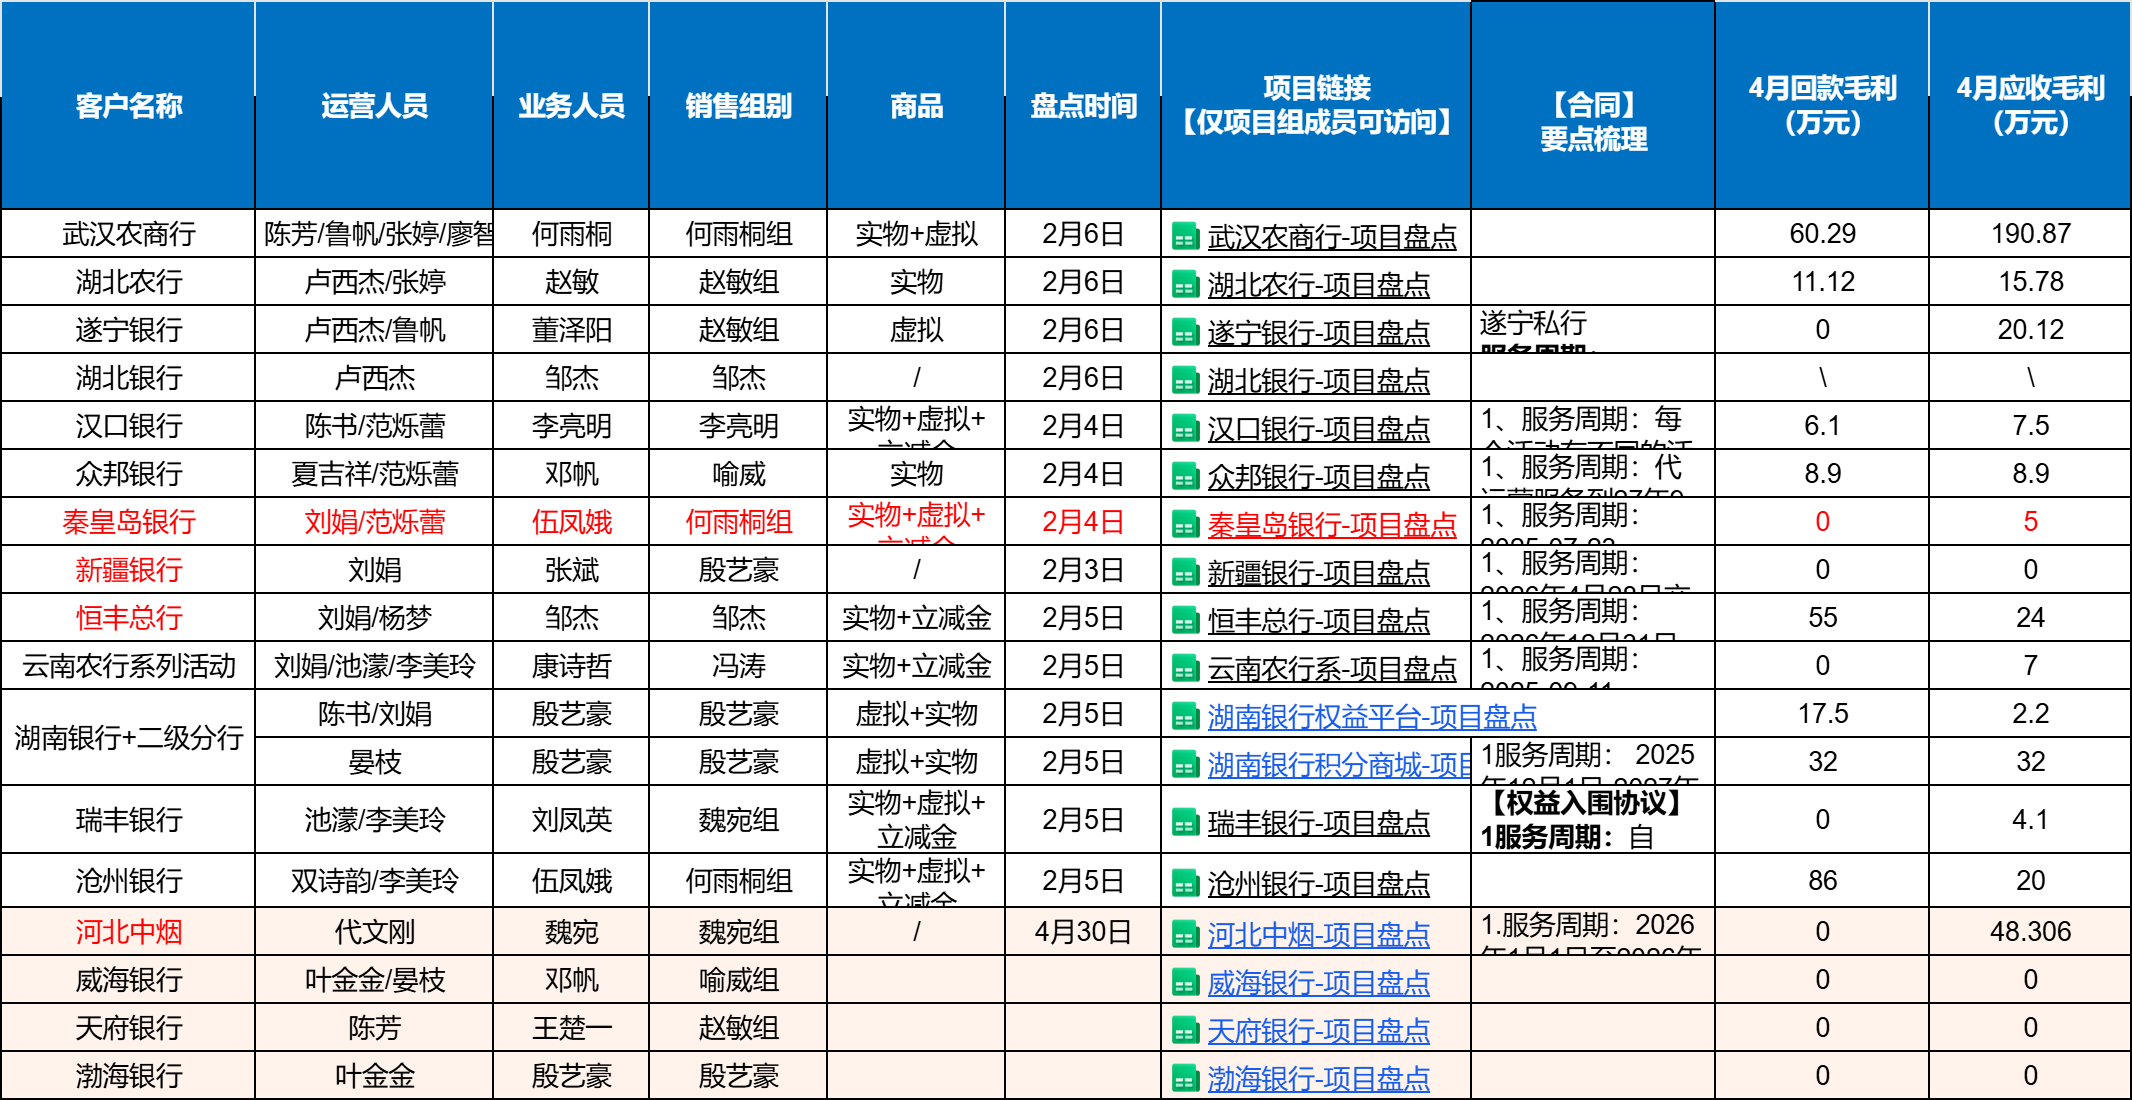Click the 【权益入围协议】 contract notes cell
Image resolution: width=2132 pixels, height=1100 pixels.
[1593, 820]
